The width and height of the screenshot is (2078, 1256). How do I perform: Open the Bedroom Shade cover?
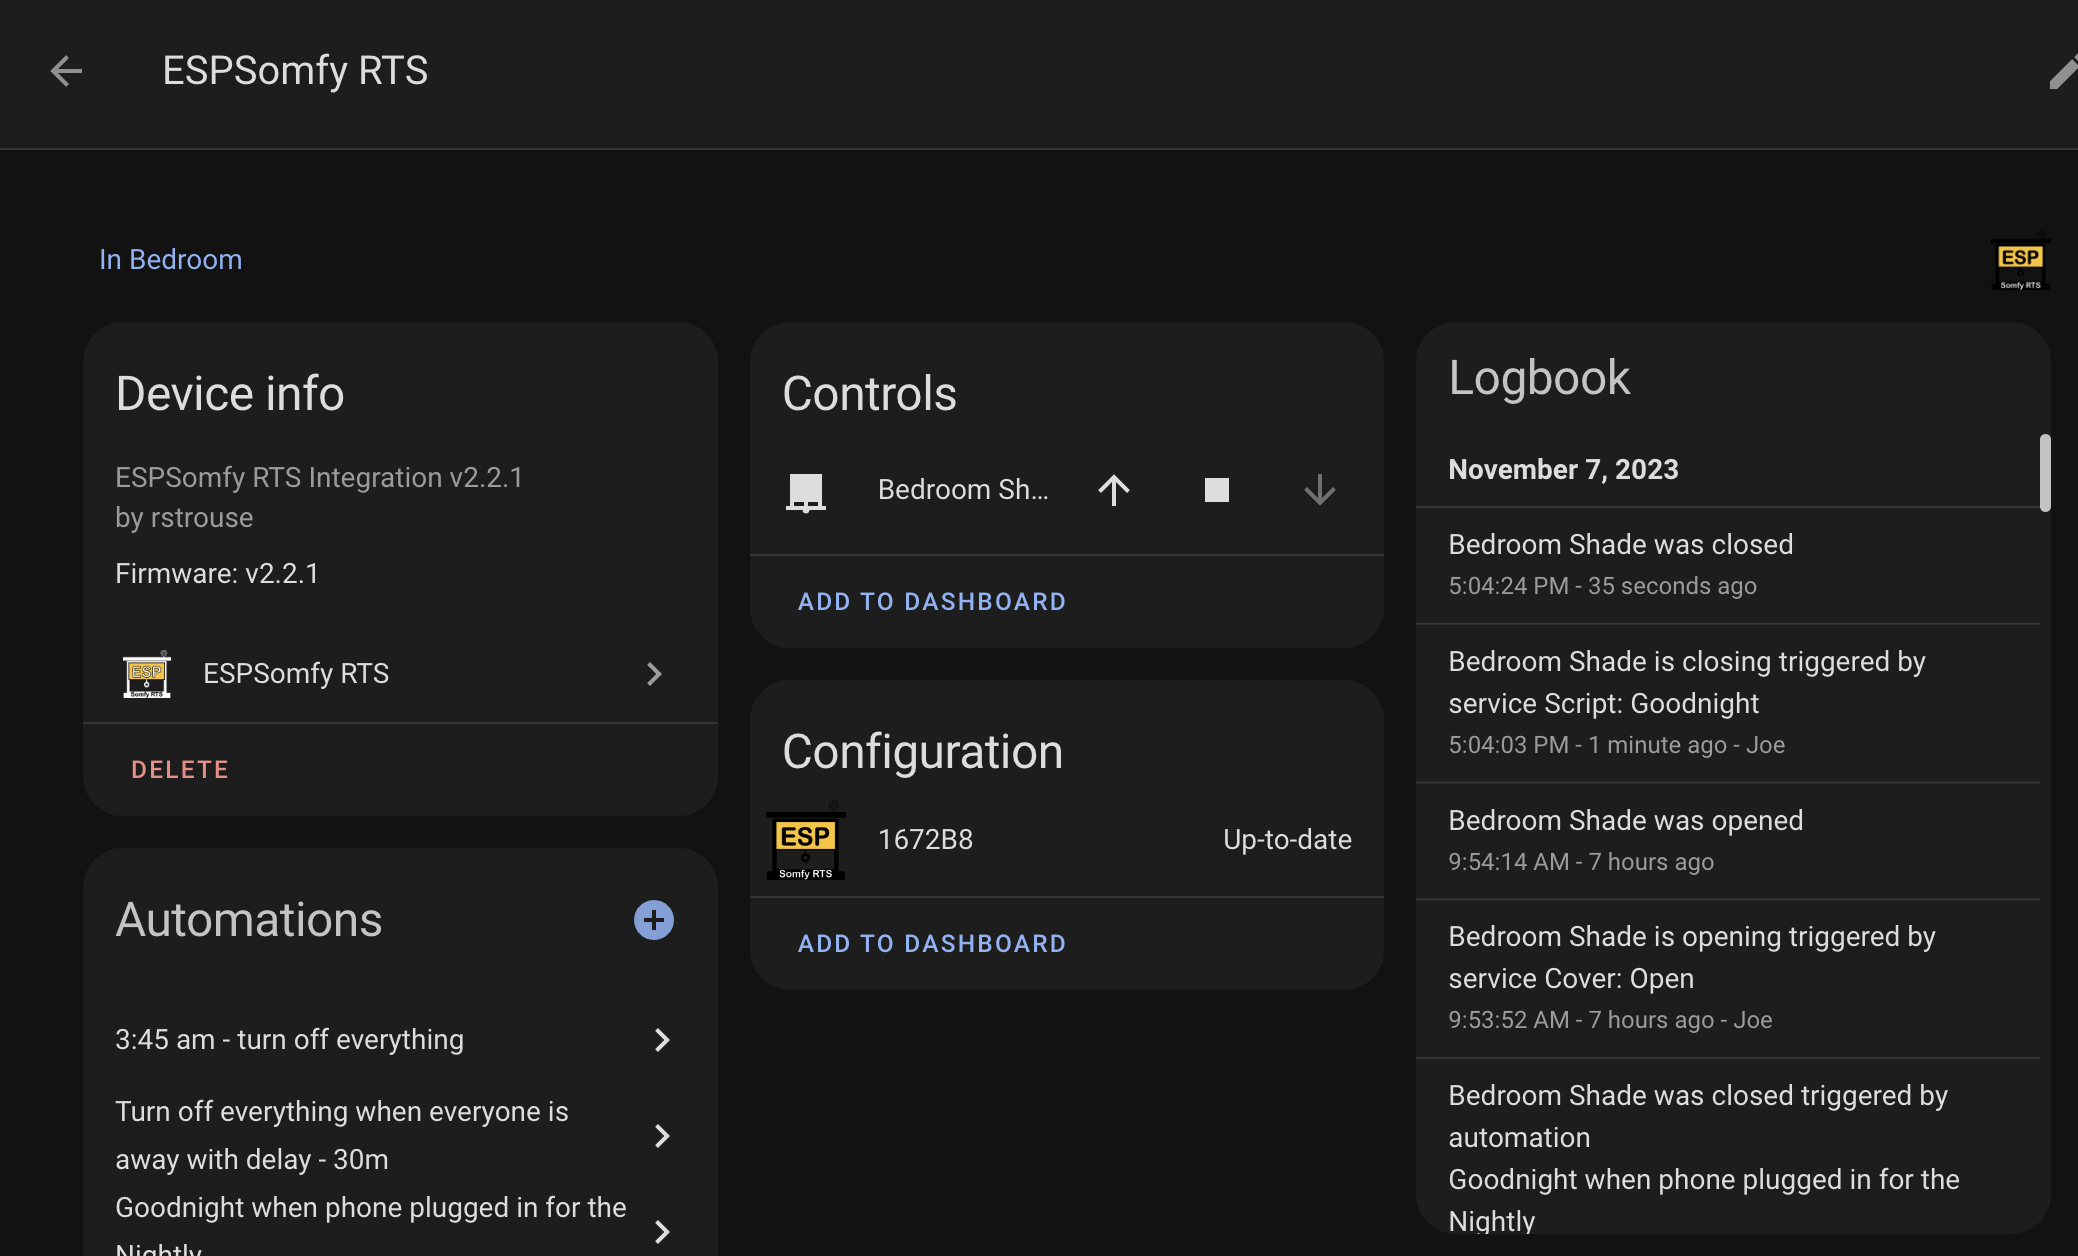1114,490
